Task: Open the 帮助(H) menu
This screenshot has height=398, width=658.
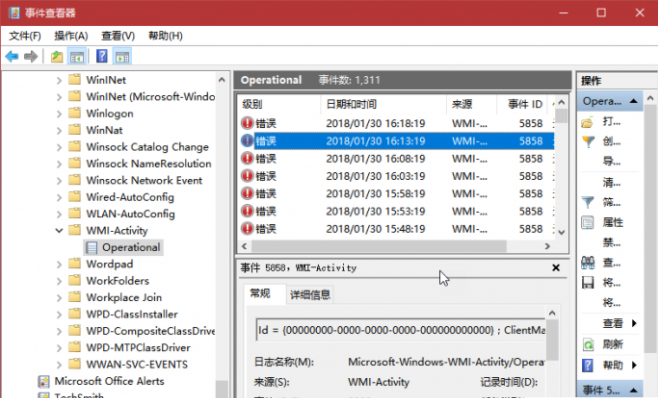Action: click(165, 36)
